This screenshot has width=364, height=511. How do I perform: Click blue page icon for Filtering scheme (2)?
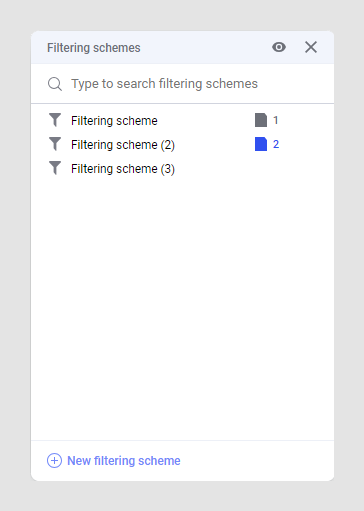click(x=261, y=144)
